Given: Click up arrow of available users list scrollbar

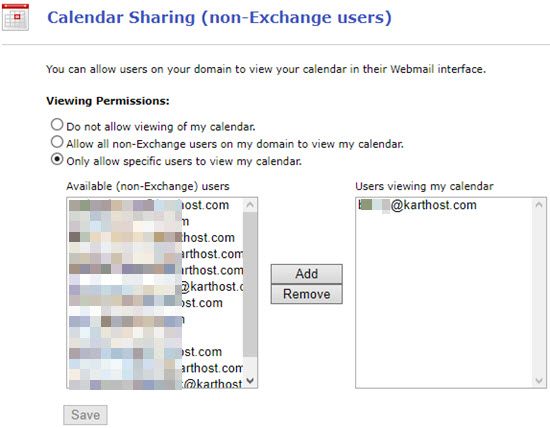Looking at the screenshot, I should [x=250, y=205].
